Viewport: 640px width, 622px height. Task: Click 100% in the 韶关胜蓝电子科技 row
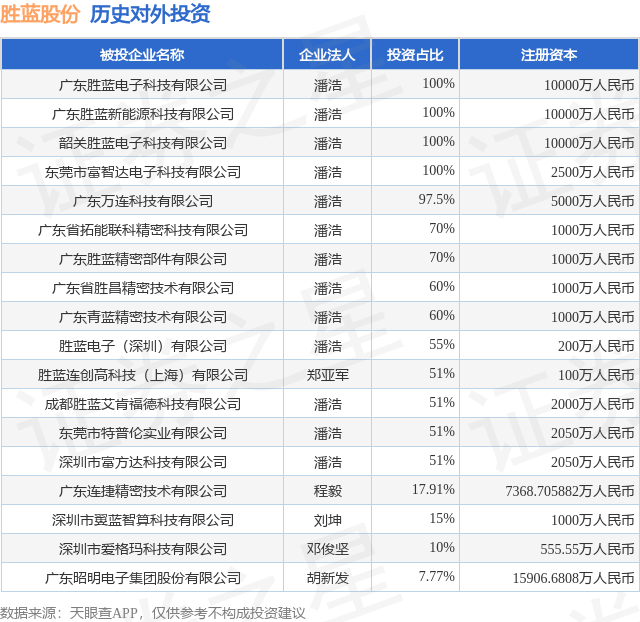click(438, 141)
